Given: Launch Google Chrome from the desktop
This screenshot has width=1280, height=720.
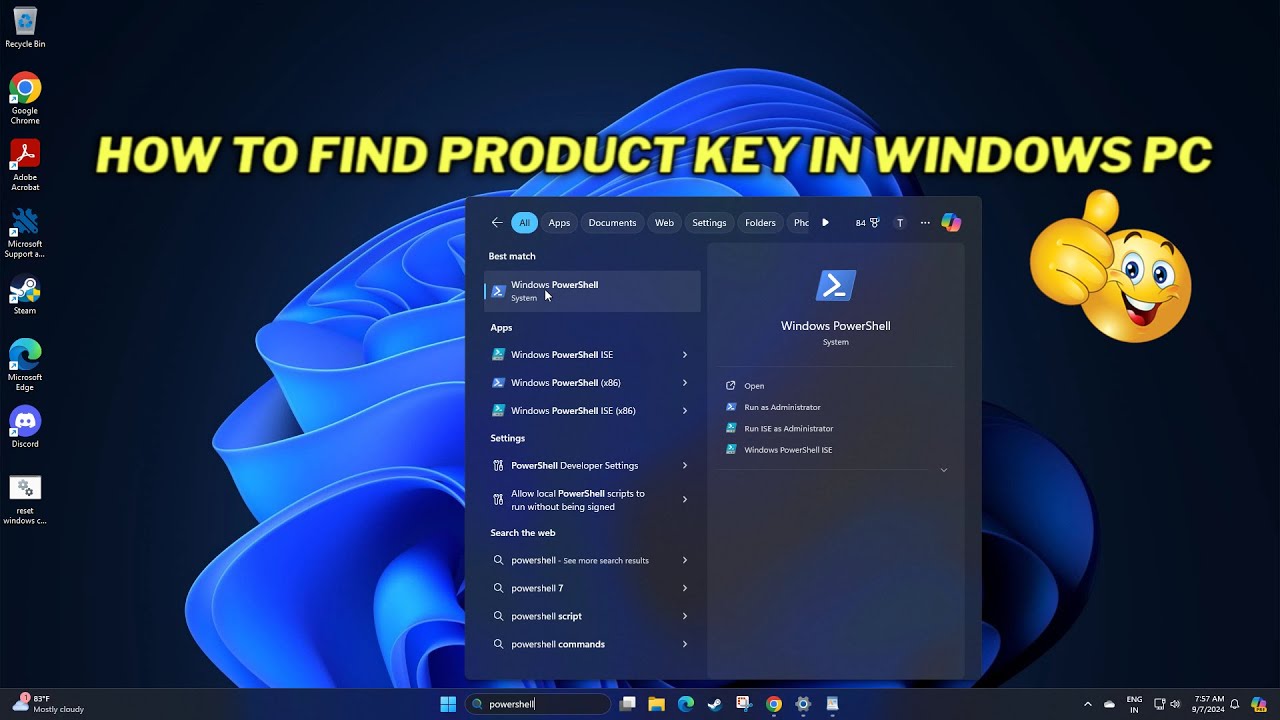Looking at the screenshot, I should tap(25, 98).
